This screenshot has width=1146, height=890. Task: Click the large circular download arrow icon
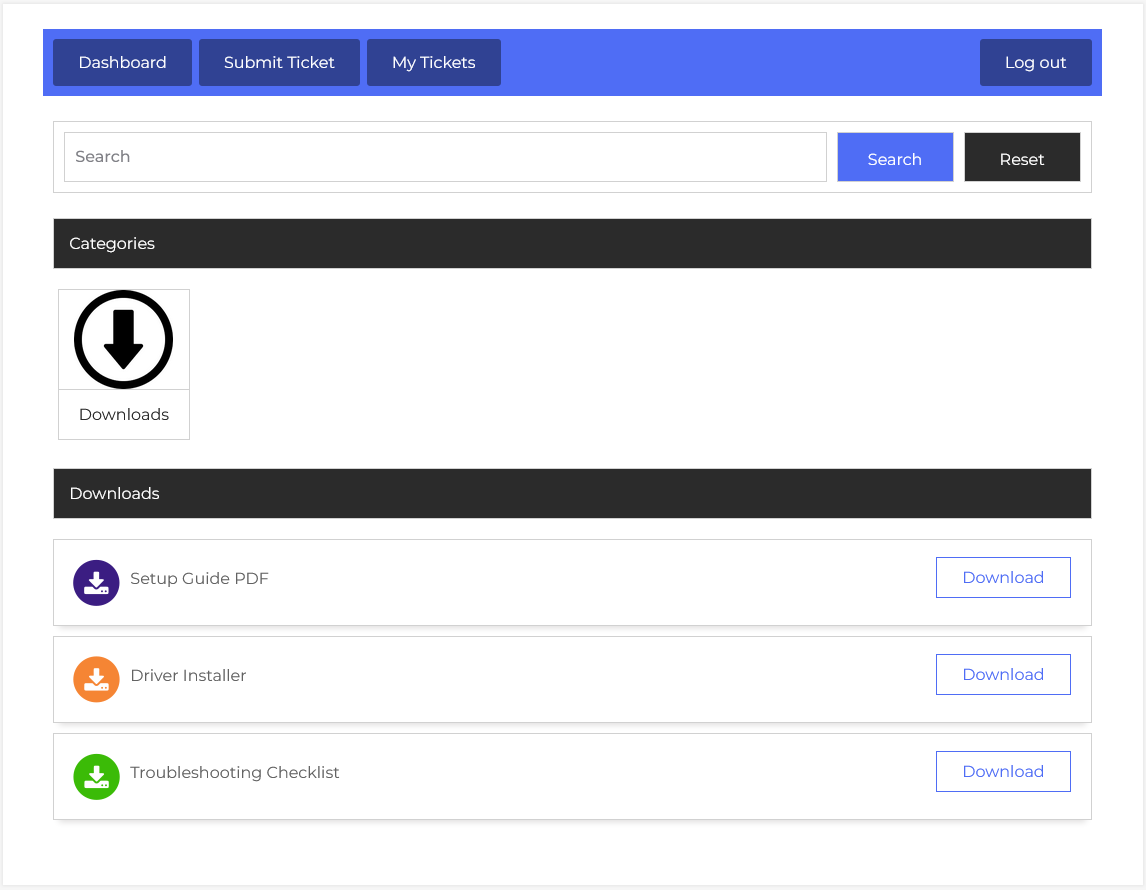click(123, 340)
